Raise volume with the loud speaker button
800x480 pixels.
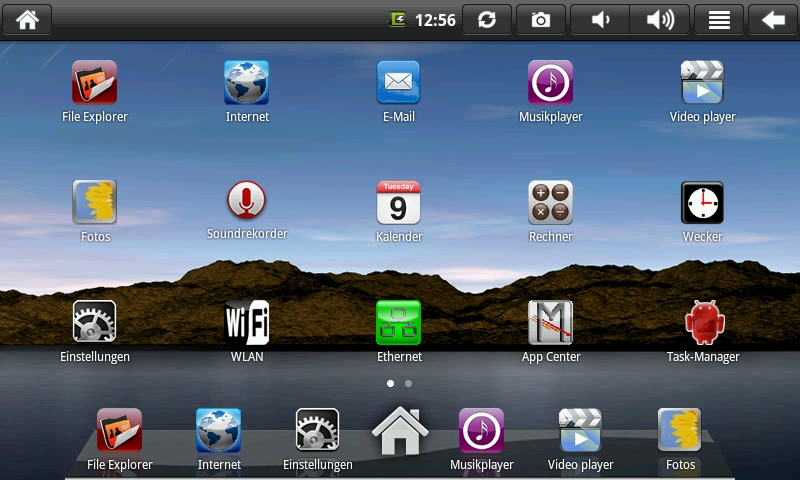pyautogui.click(x=660, y=20)
